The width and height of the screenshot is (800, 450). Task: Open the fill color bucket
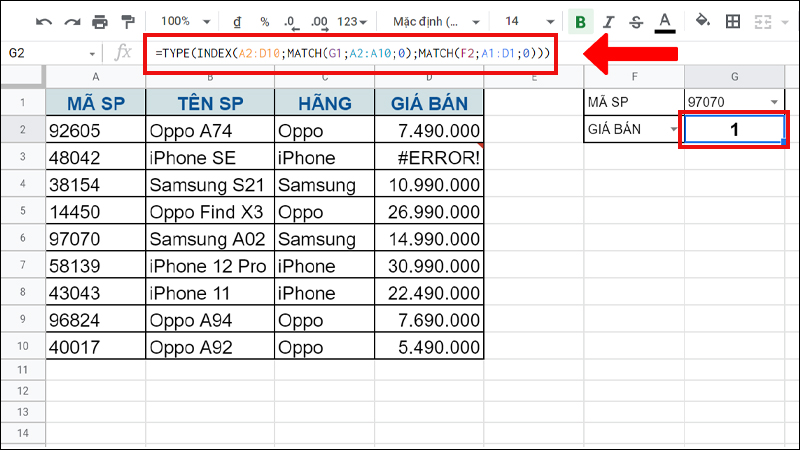point(702,21)
